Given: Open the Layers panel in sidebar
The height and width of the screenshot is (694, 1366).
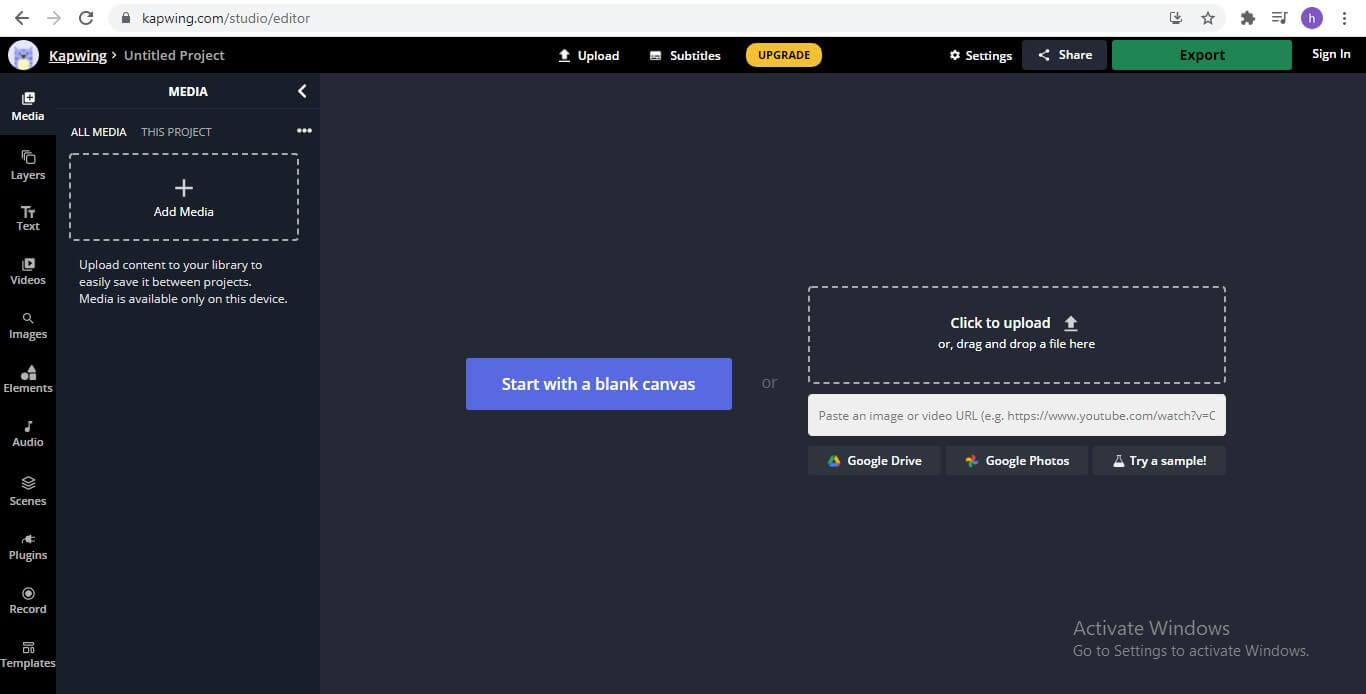Looking at the screenshot, I should tap(28, 165).
